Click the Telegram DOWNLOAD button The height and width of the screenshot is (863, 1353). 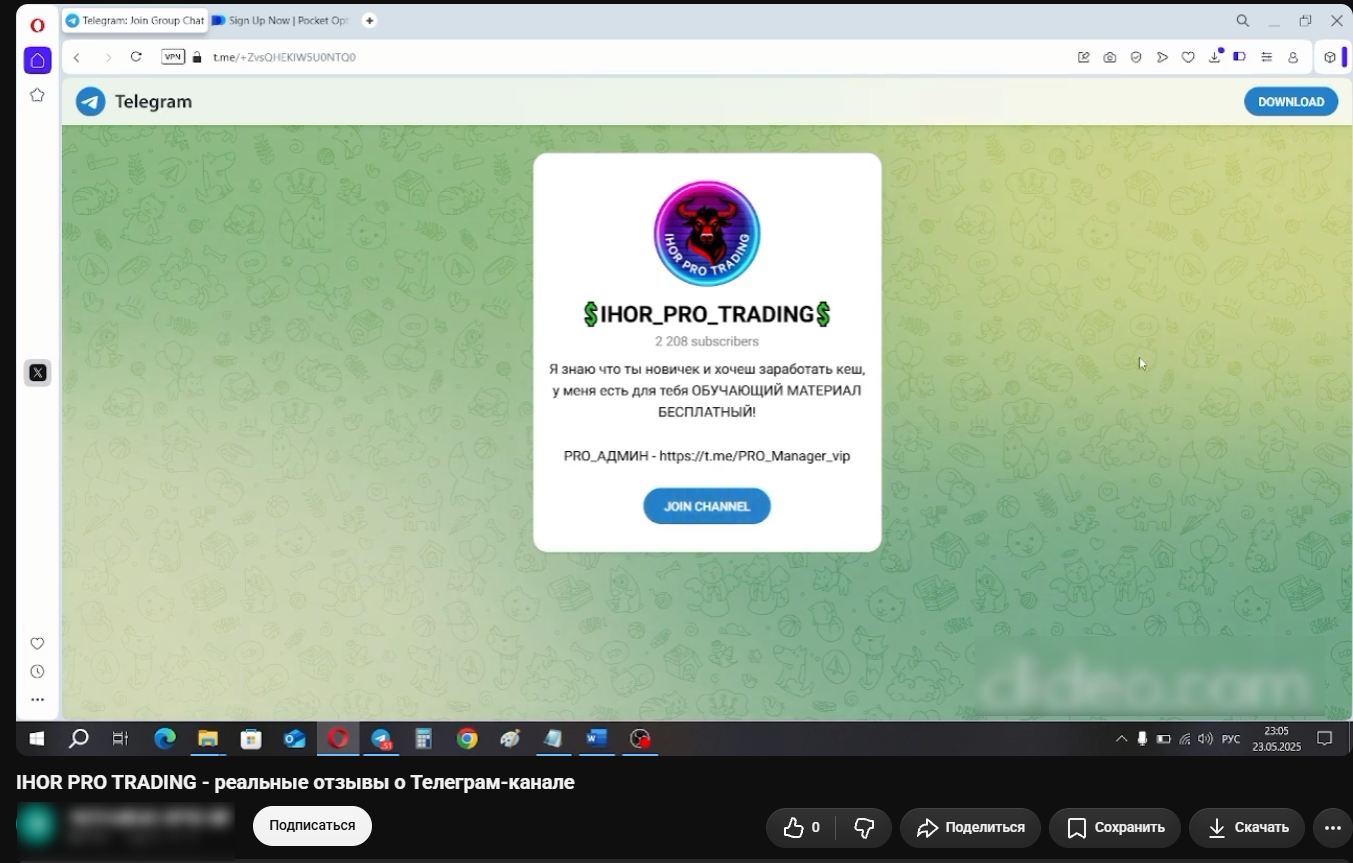pyautogui.click(x=1291, y=101)
